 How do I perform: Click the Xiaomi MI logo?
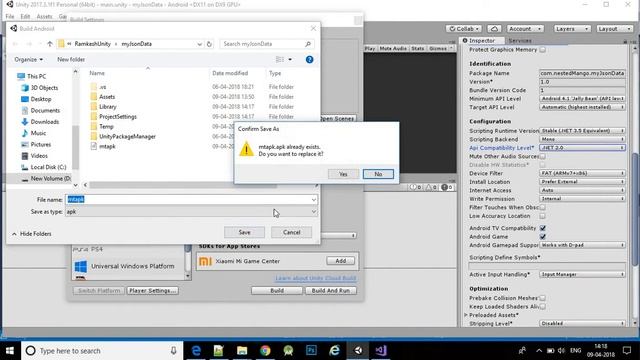point(205,261)
